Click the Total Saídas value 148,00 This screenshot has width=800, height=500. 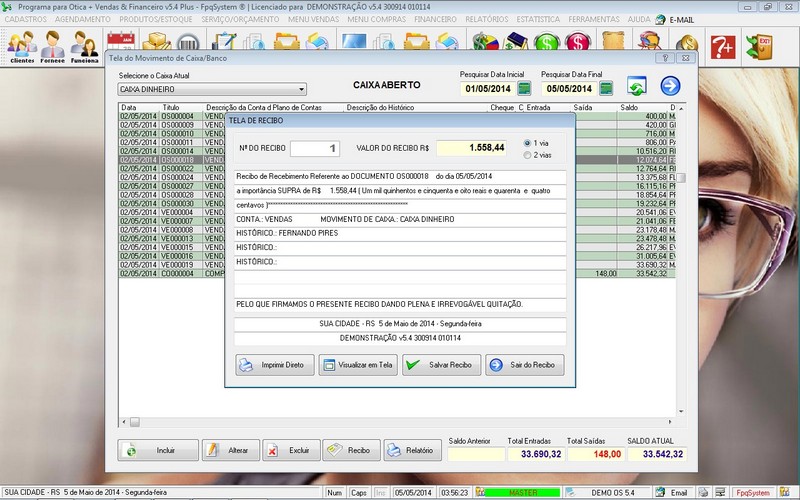click(x=596, y=454)
